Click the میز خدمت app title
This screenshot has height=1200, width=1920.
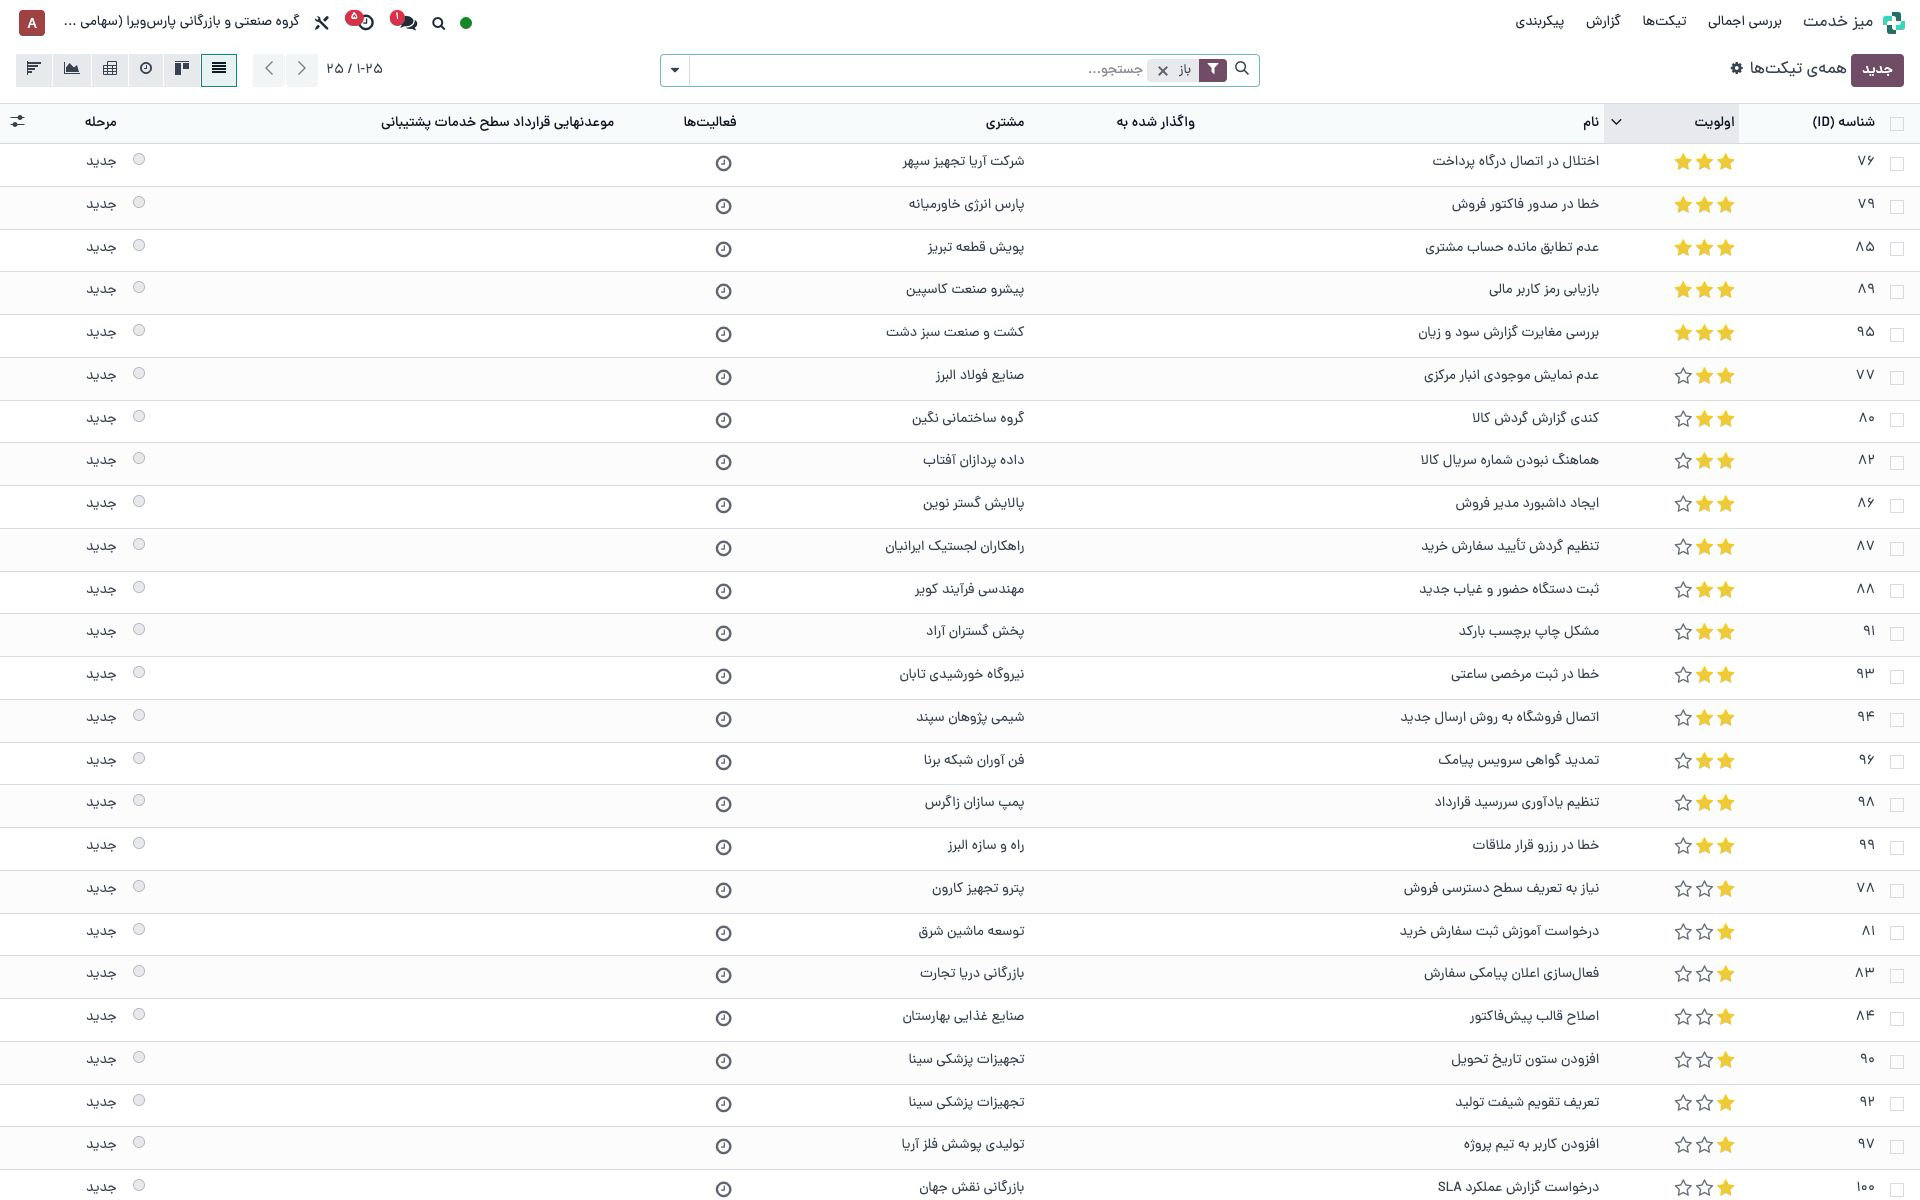tap(1837, 21)
